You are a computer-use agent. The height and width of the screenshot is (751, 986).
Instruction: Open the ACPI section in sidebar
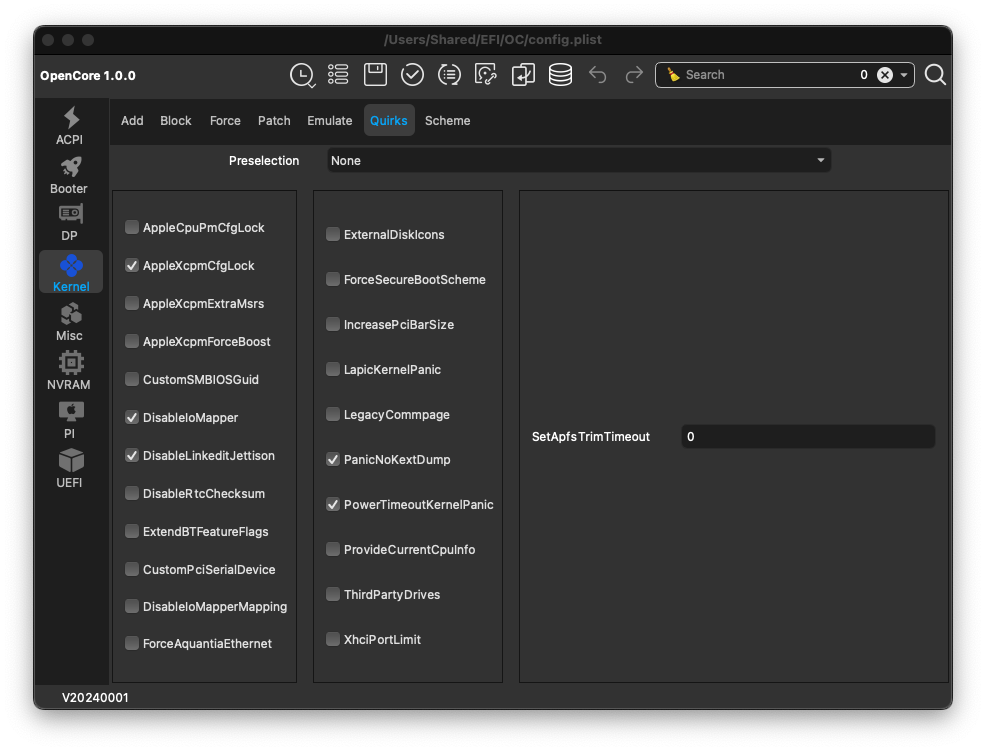point(70,126)
